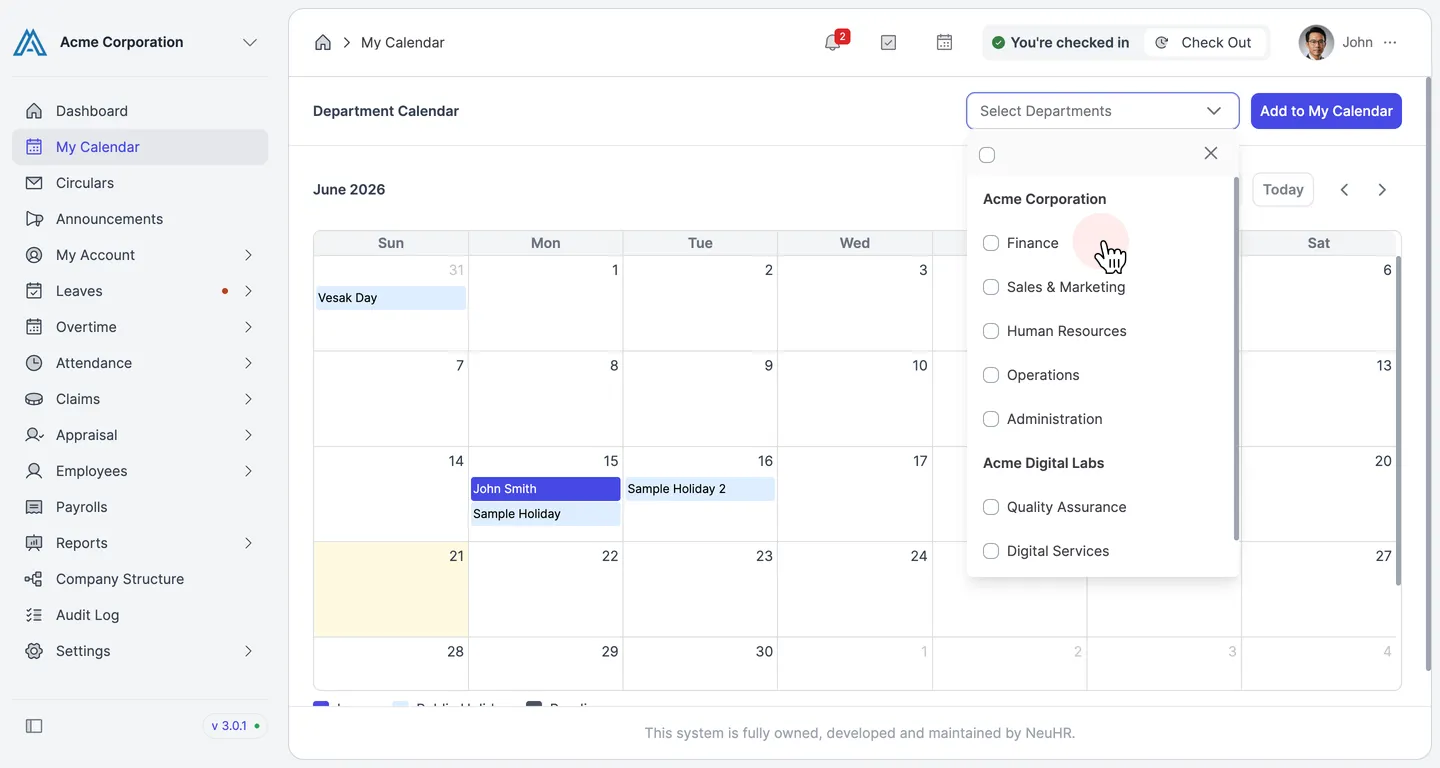The height and width of the screenshot is (768, 1440).
Task: Click the Leaves calendar-check icon
Action: click(x=34, y=291)
